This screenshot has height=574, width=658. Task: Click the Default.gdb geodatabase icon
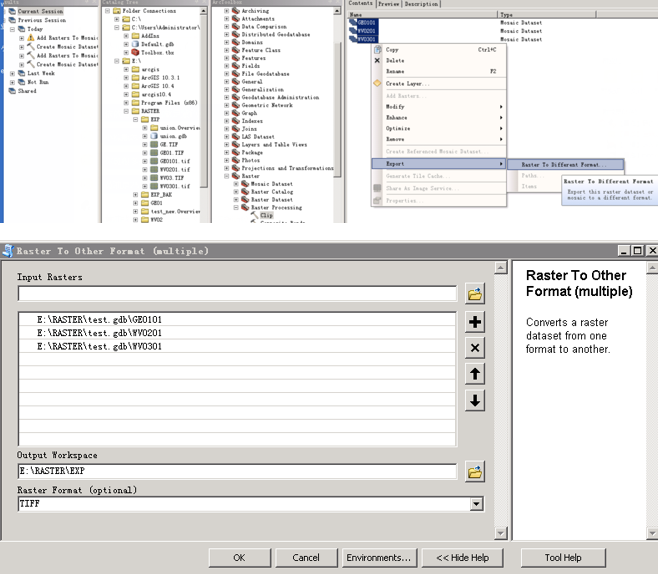pyautogui.click(x=135, y=44)
